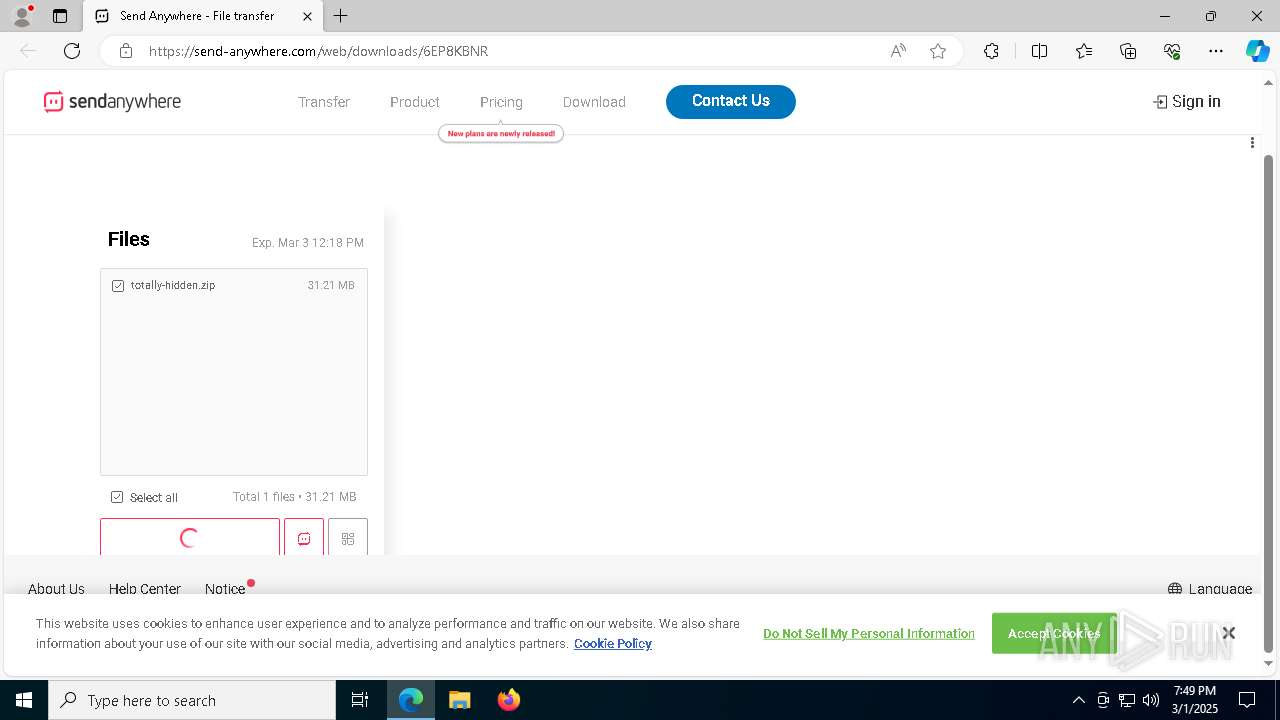
Task: Open Windows Start menu
Action: point(24,700)
